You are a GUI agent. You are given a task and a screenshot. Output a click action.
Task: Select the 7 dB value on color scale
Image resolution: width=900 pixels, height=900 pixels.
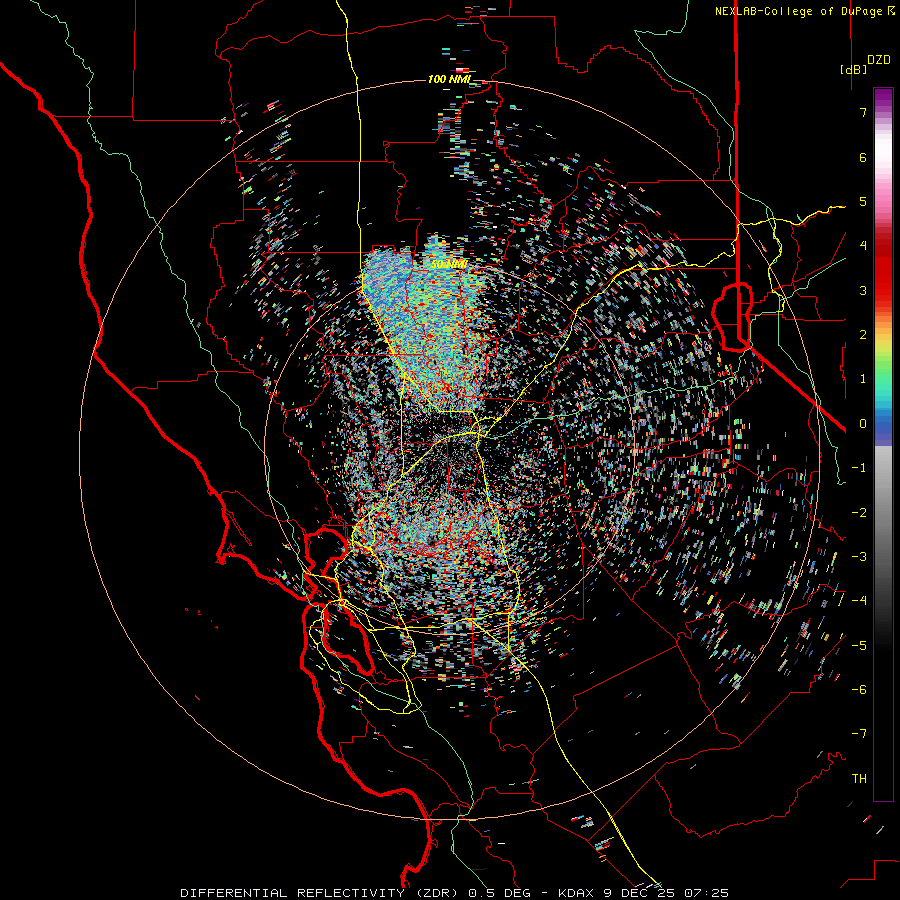point(863,112)
